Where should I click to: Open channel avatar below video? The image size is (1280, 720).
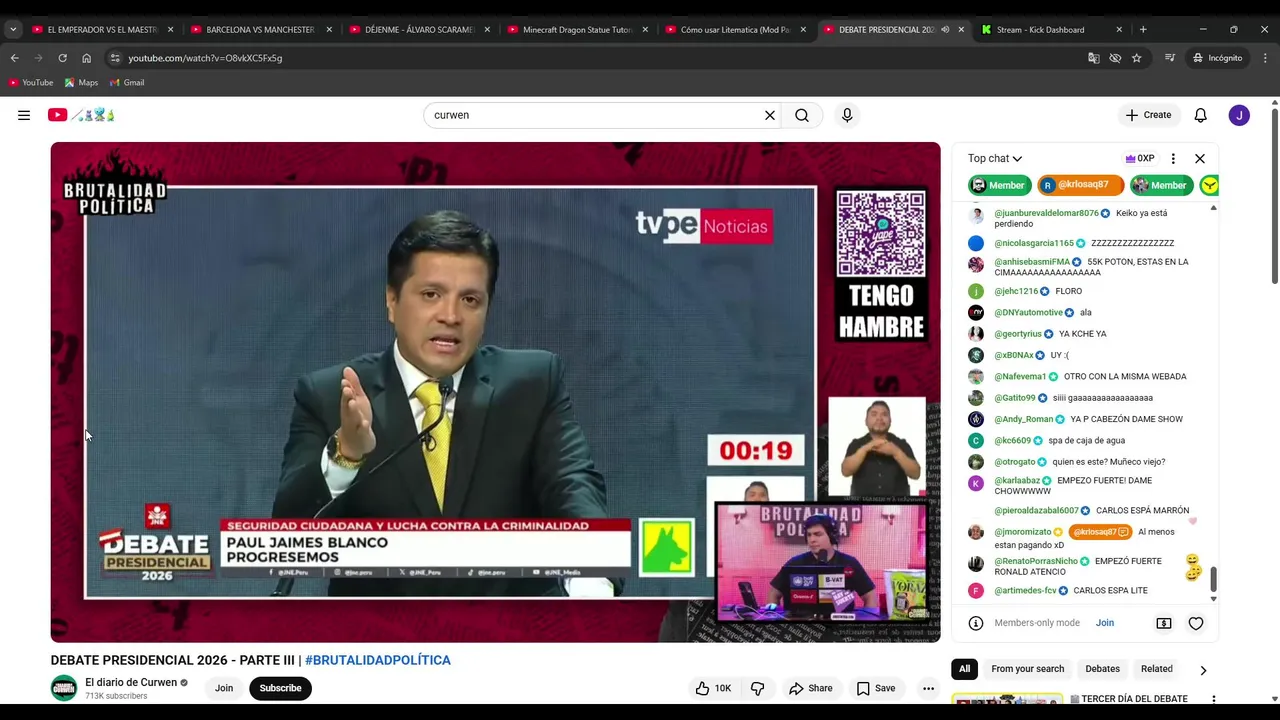[x=64, y=688]
